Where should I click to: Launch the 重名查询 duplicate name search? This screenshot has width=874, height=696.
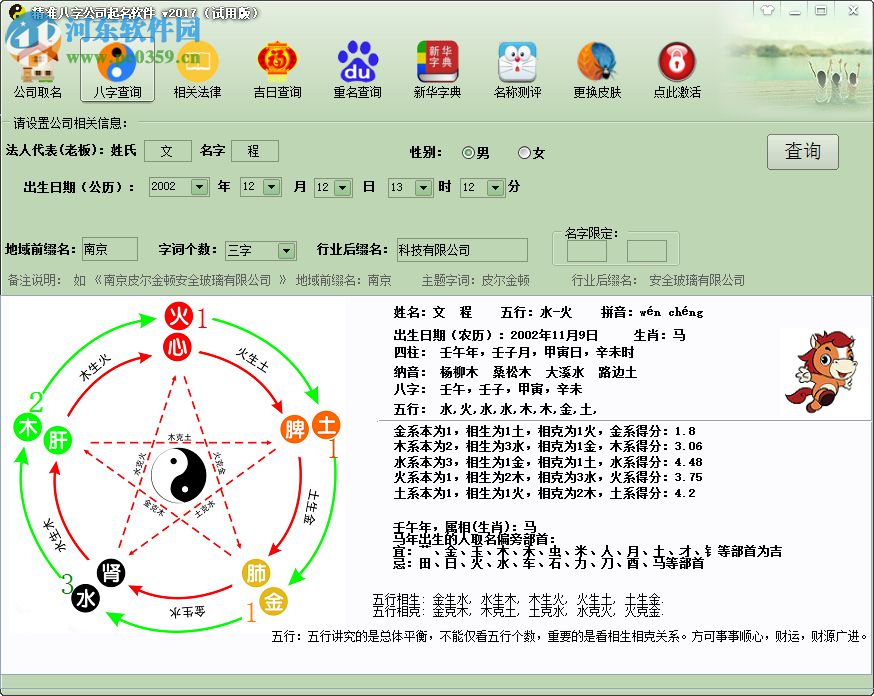tap(358, 67)
